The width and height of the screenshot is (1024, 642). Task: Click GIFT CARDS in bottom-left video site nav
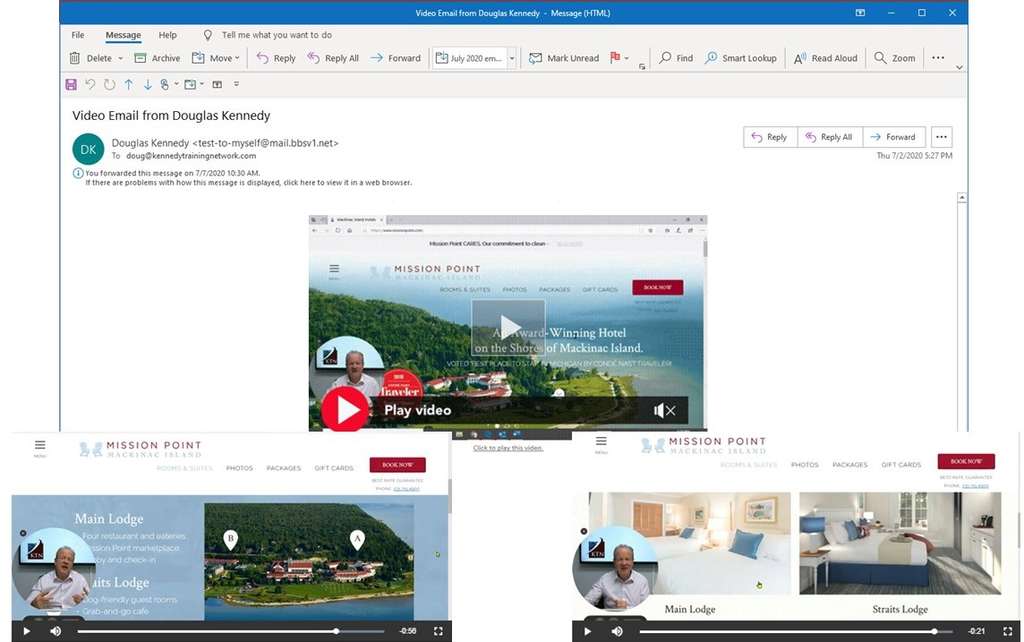(x=334, y=468)
